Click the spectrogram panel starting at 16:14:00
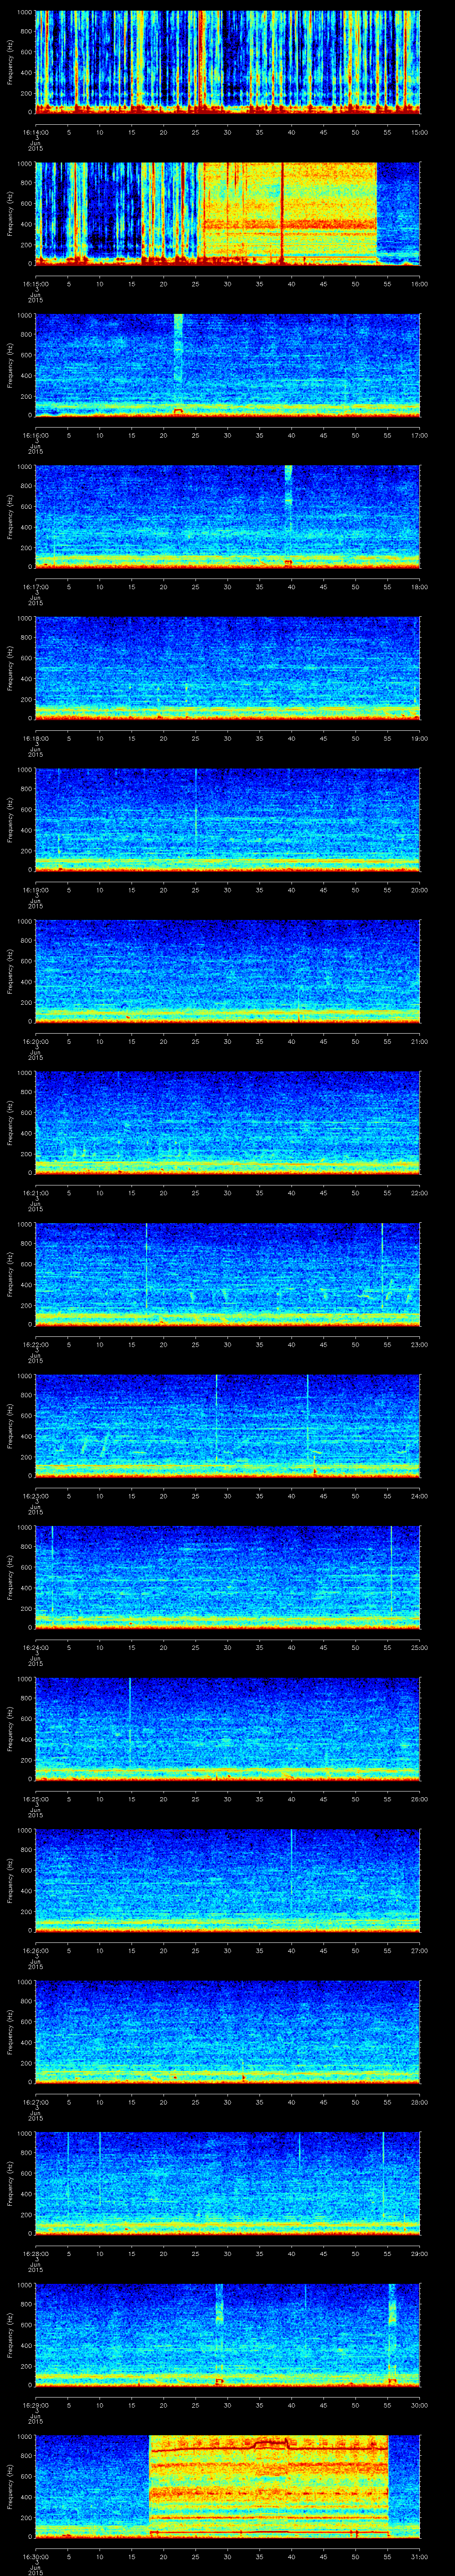The image size is (455, 2576). (228, 62)
